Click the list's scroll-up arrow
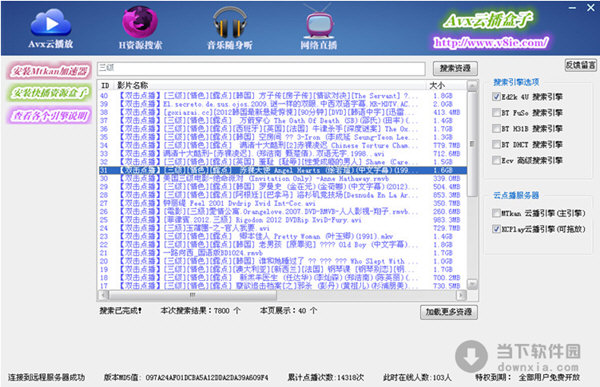The image size is (600, 387). [x=472, y=86]
